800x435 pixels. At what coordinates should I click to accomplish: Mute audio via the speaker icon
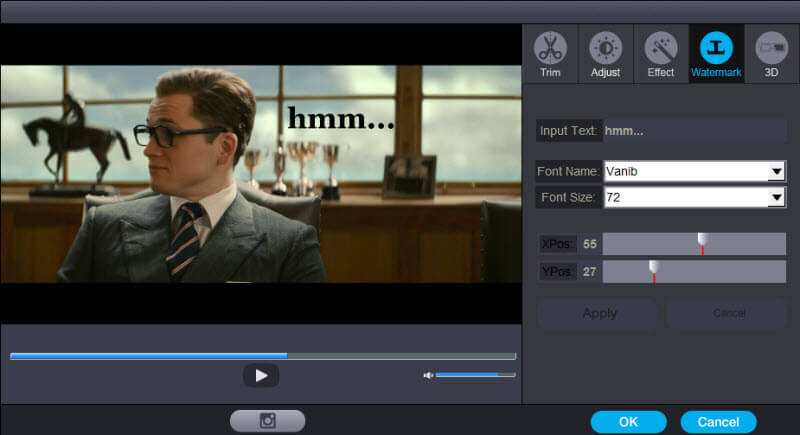[428, 375]
